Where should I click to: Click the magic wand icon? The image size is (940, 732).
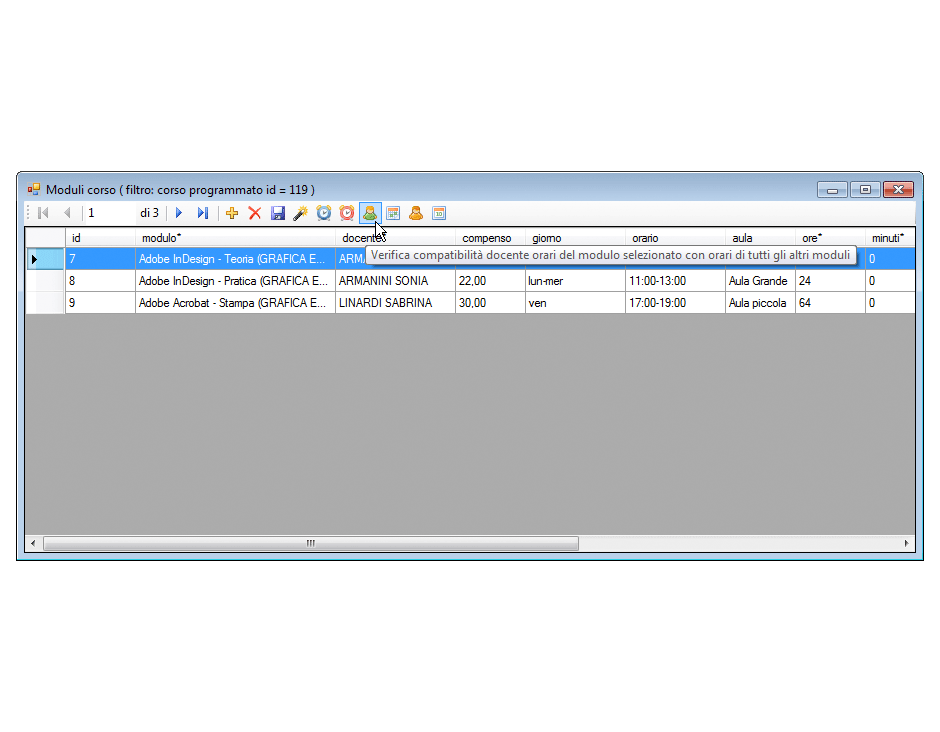pos(300,213)
